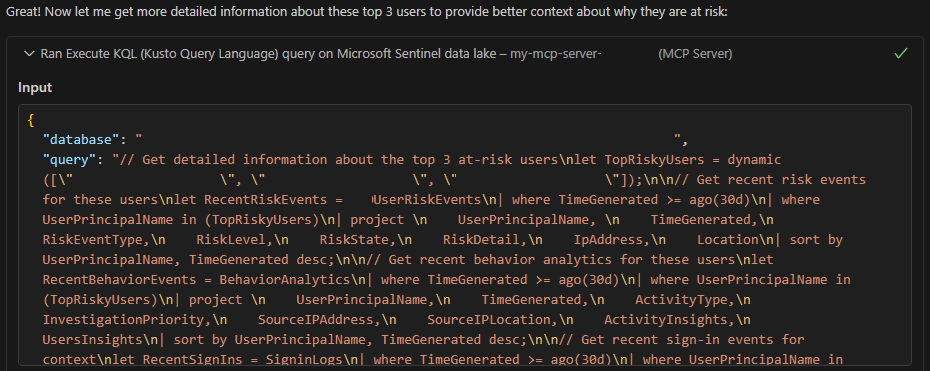
Task: Click the 'Input' heading
Action: (x=35, y=88)
